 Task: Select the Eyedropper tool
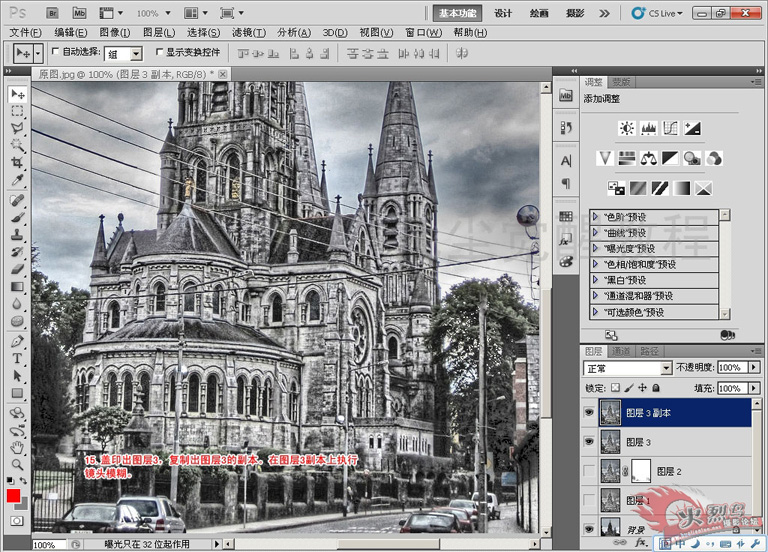click(18, 180)
